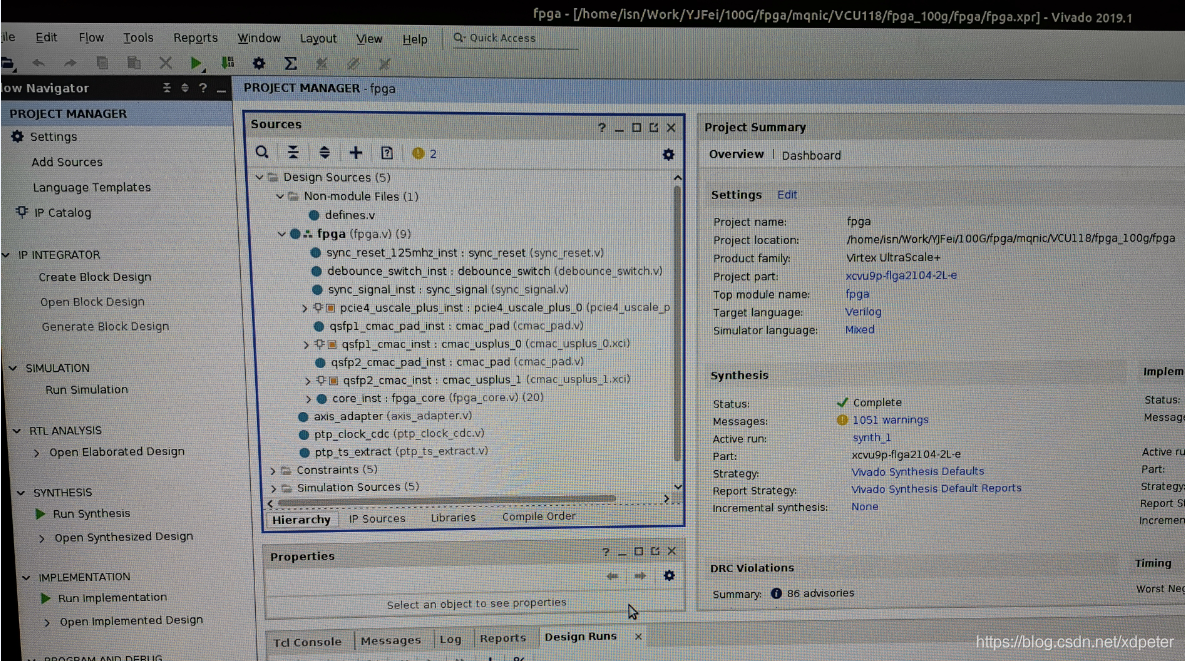
Task: Show the 2 warnings in Sources
Action: click(424, 153)
